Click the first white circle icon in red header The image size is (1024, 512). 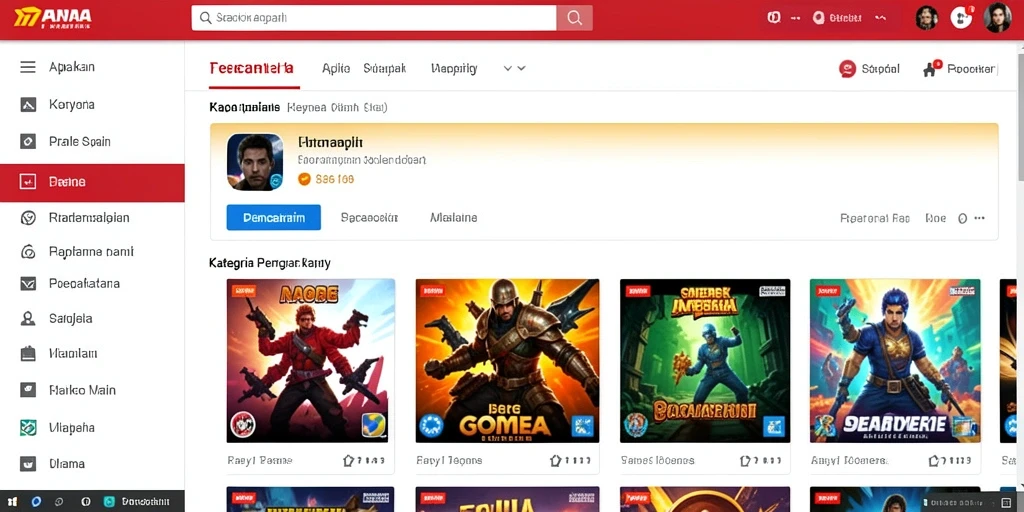tap(774, 18)
